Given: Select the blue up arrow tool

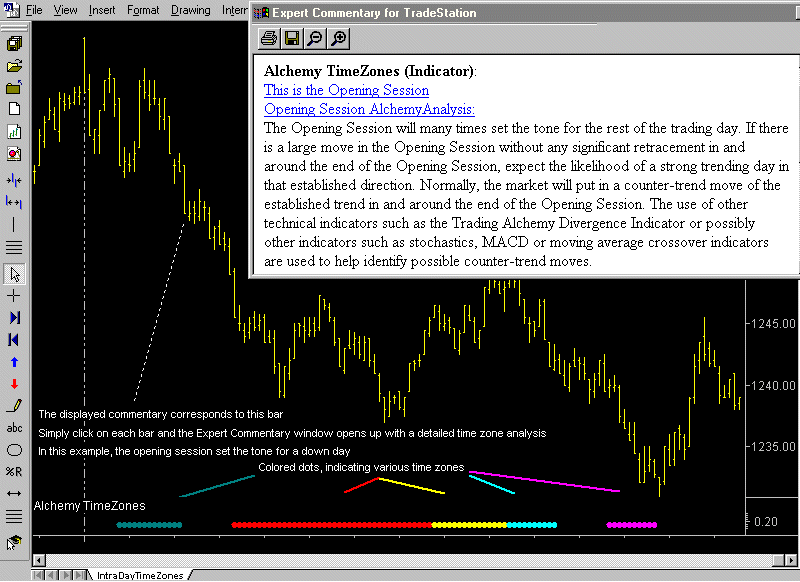Looking at the screenshot, I should tap(14, 362).
